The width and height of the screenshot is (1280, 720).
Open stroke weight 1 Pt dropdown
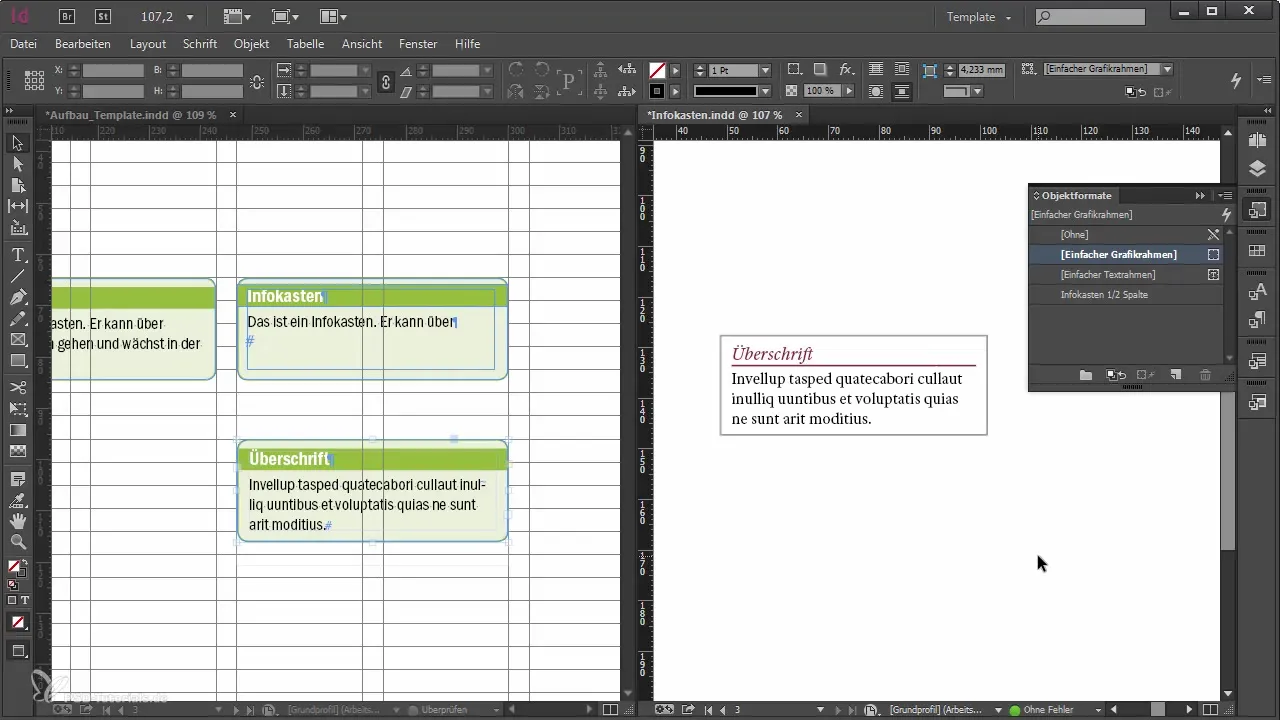(x=766, y=71)
